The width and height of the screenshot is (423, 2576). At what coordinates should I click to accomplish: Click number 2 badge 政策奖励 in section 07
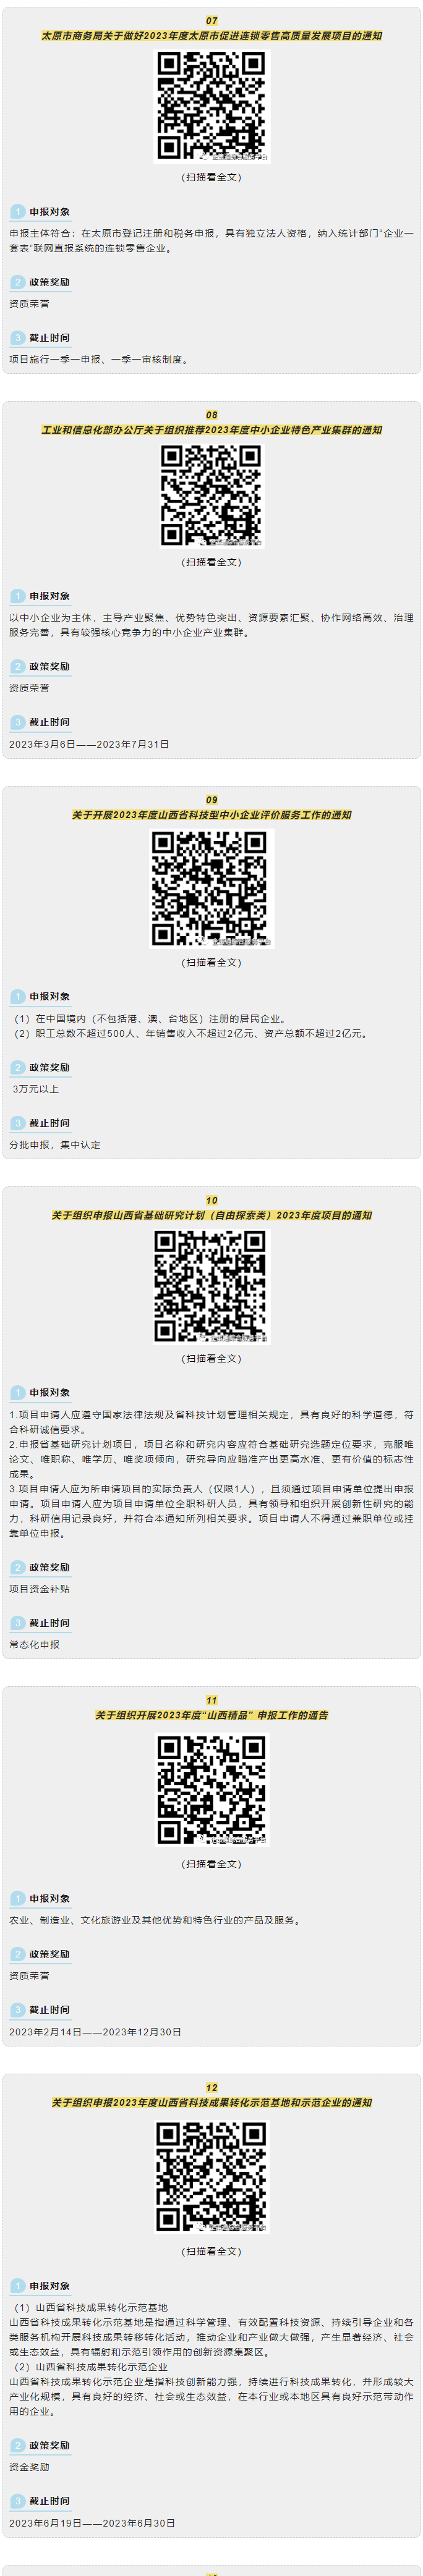pyautogui.click(x=17, y=282)
